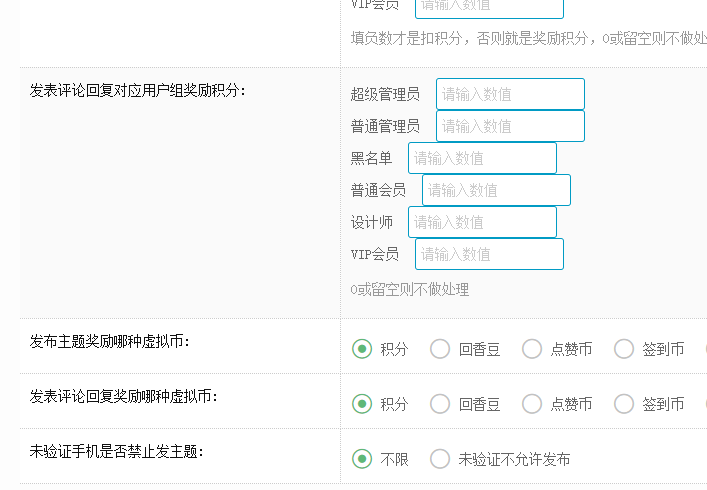Image resolution: width=707 pixels, height=490 pixels.
Task: Click the 黑名单 points input field
Action: [482, 158]
